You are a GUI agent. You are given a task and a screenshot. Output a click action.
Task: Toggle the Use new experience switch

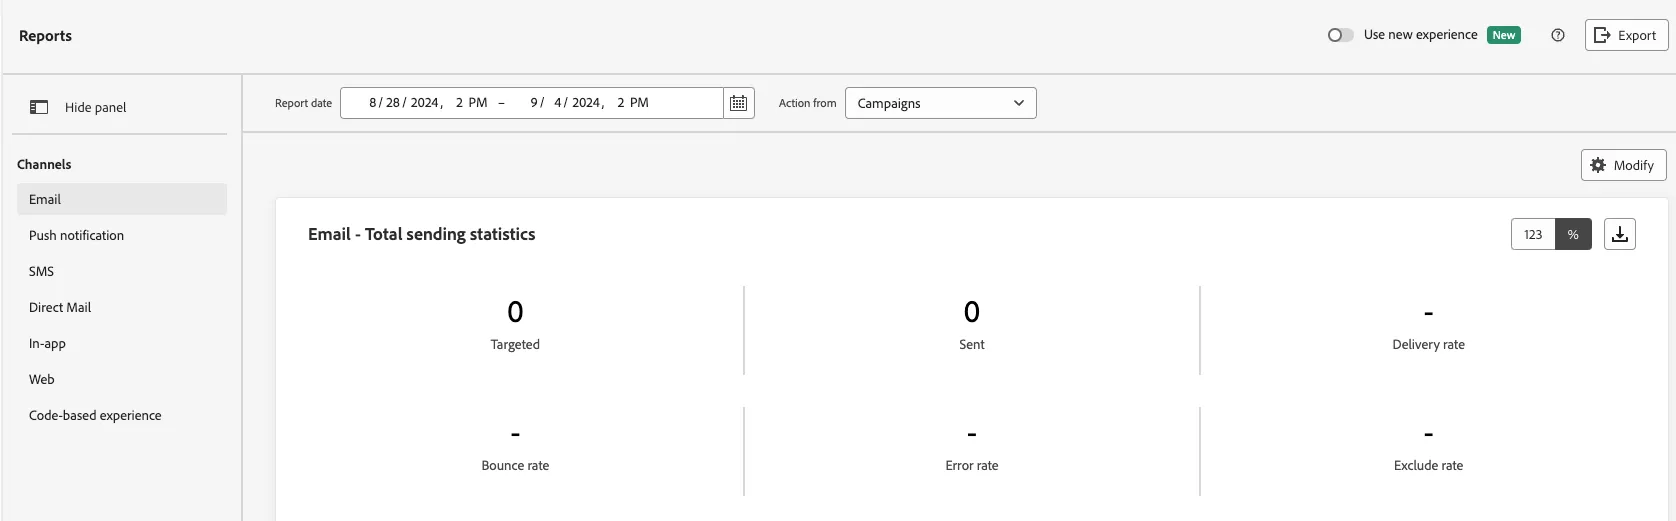click(1340, 35)
